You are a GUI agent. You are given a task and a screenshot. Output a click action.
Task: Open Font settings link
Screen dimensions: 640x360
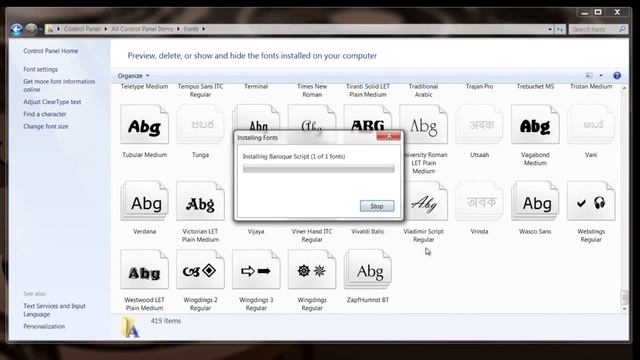40,69
